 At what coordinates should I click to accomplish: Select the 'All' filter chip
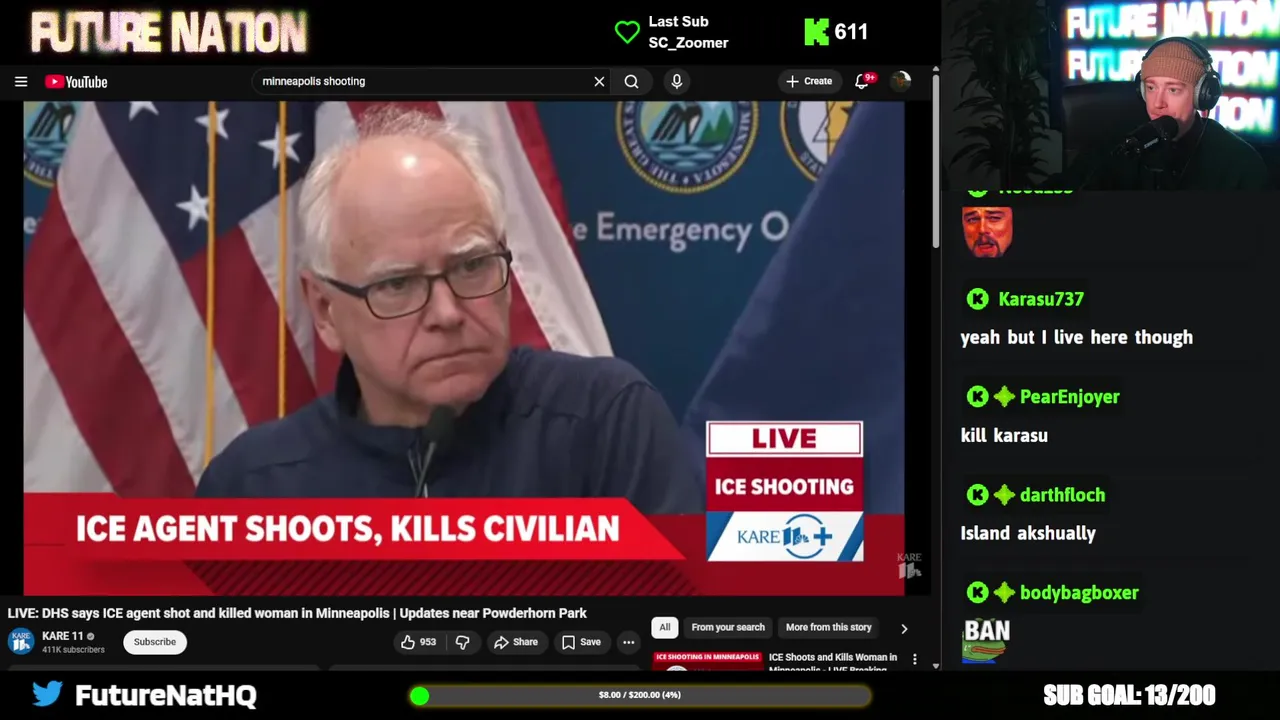[664, 628]
